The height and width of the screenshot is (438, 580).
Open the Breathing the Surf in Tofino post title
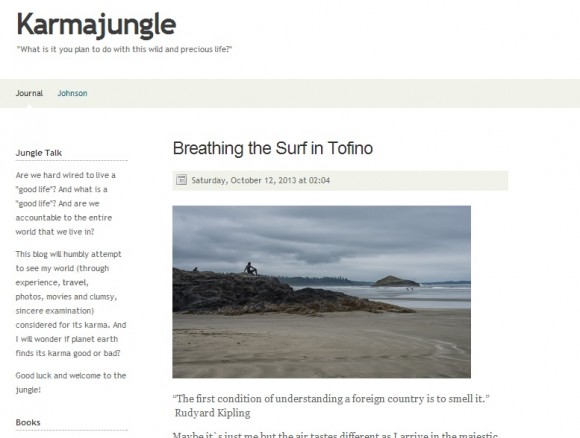(273, 148)
